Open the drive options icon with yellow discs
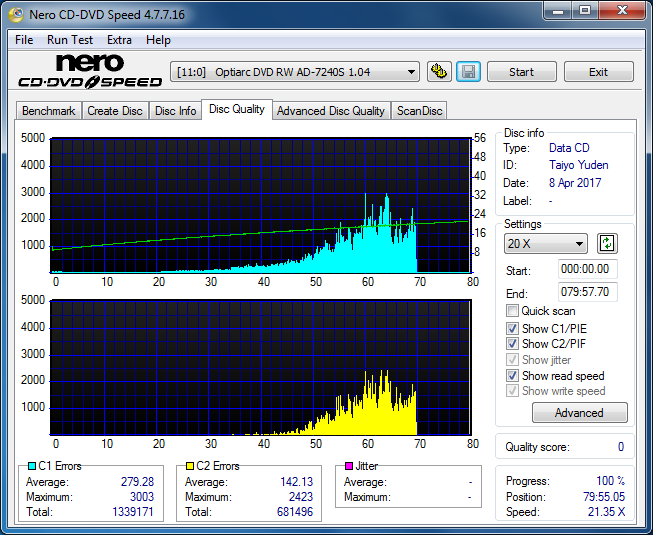The image size is (653, 535). tap(439, 72)
